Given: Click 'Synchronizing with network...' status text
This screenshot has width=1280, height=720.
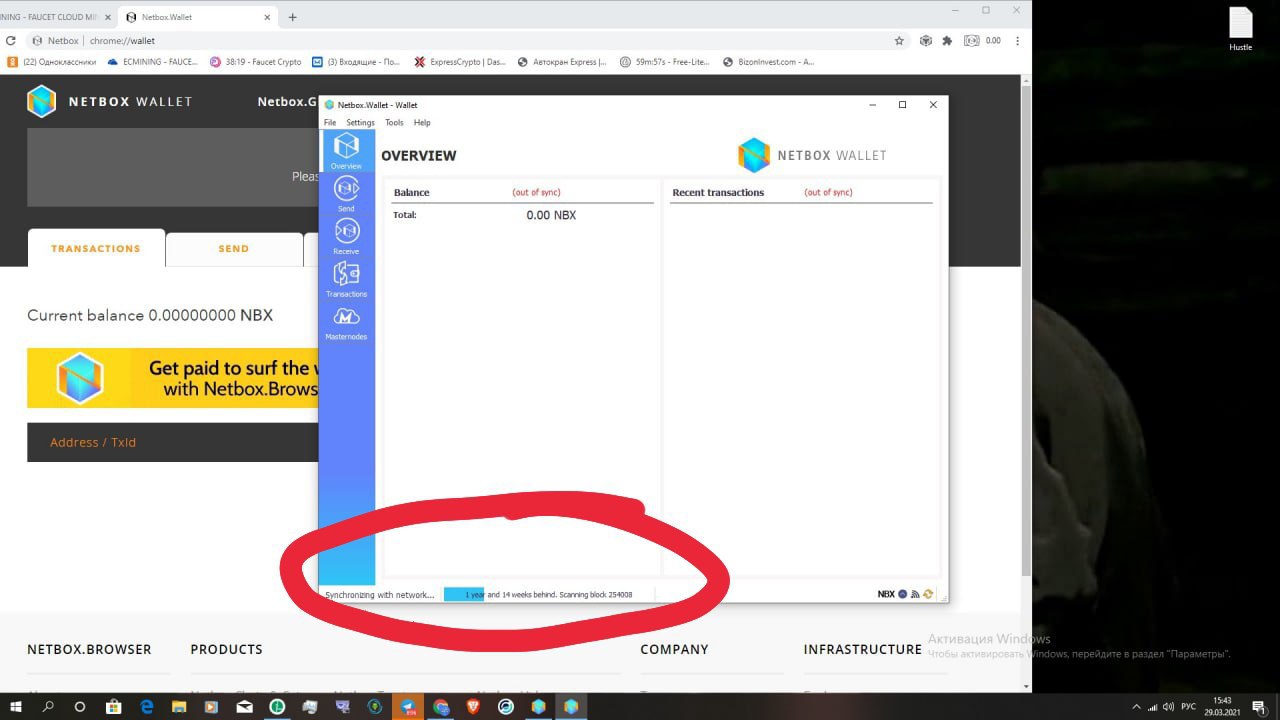Looking at the screenshot, I should click(x=379, y=594).
